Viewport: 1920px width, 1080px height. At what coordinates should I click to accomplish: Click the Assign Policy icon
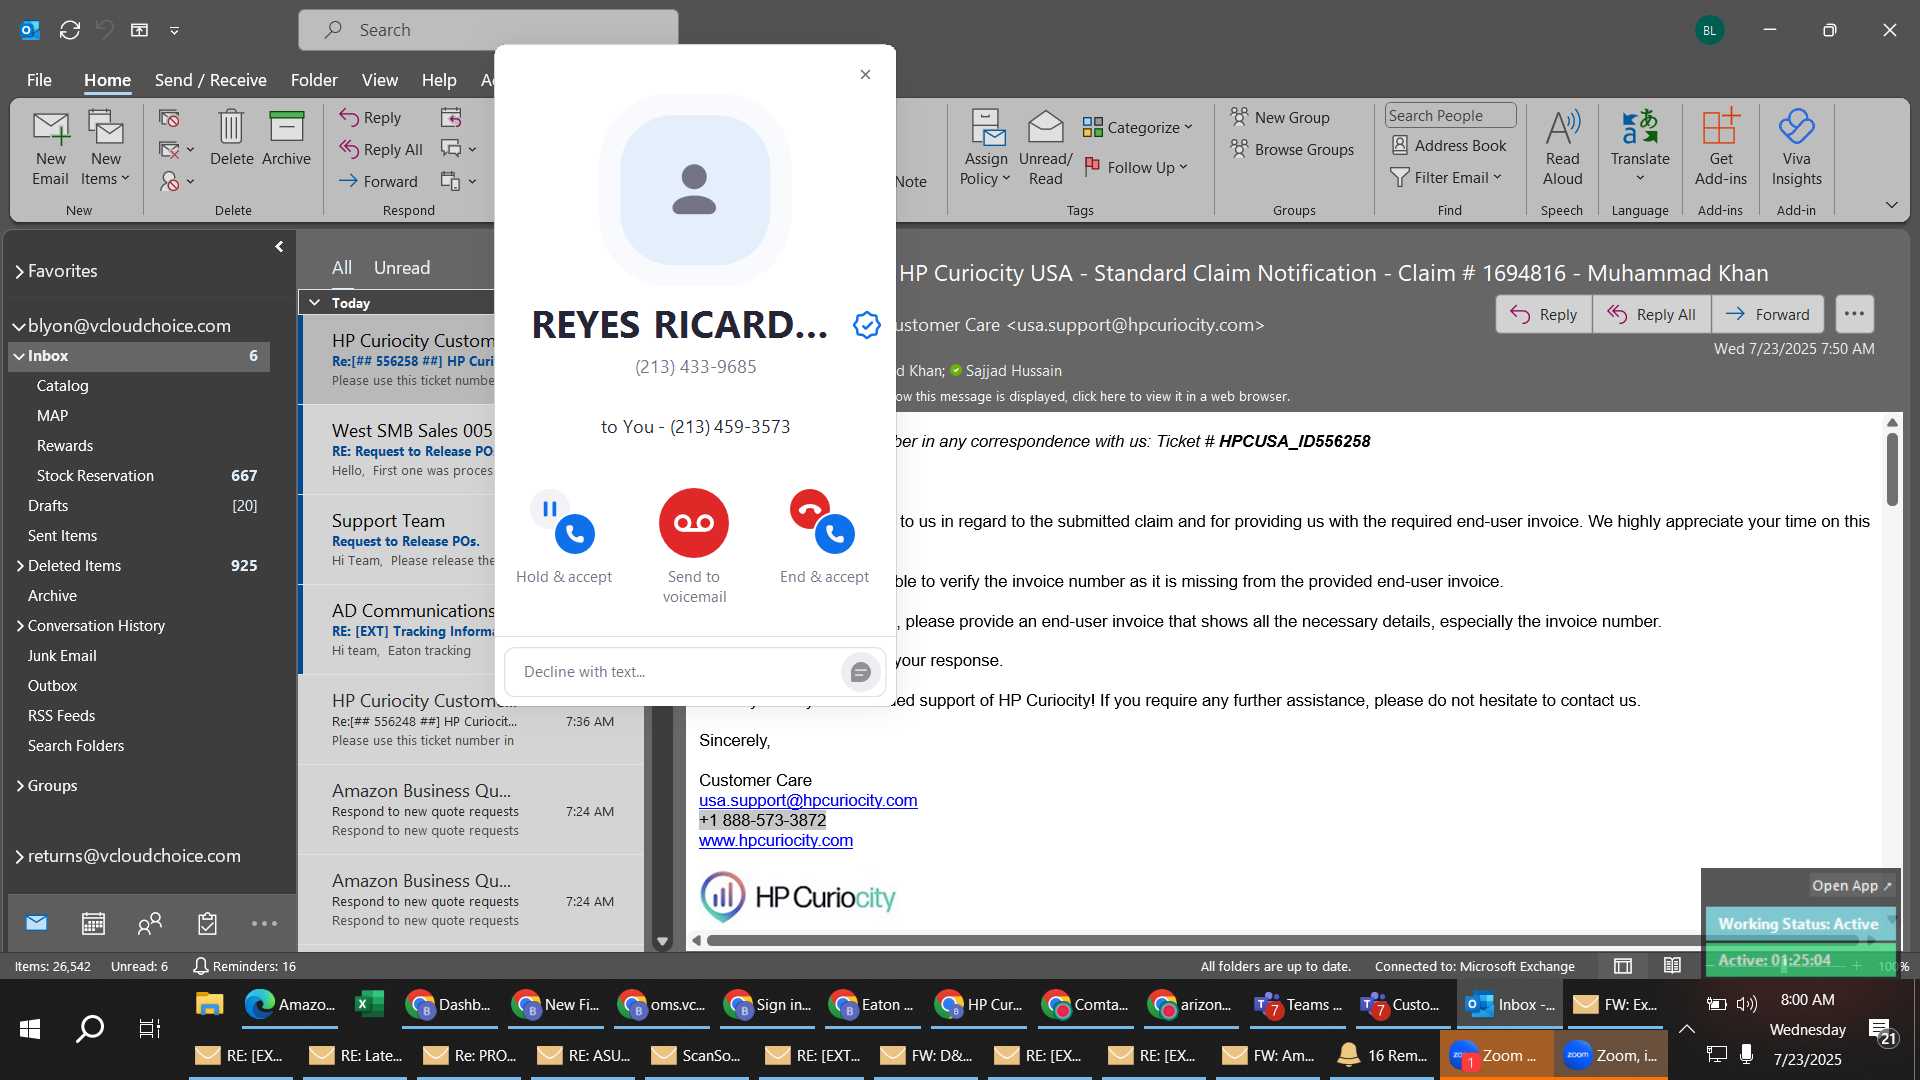pos(986,148)
